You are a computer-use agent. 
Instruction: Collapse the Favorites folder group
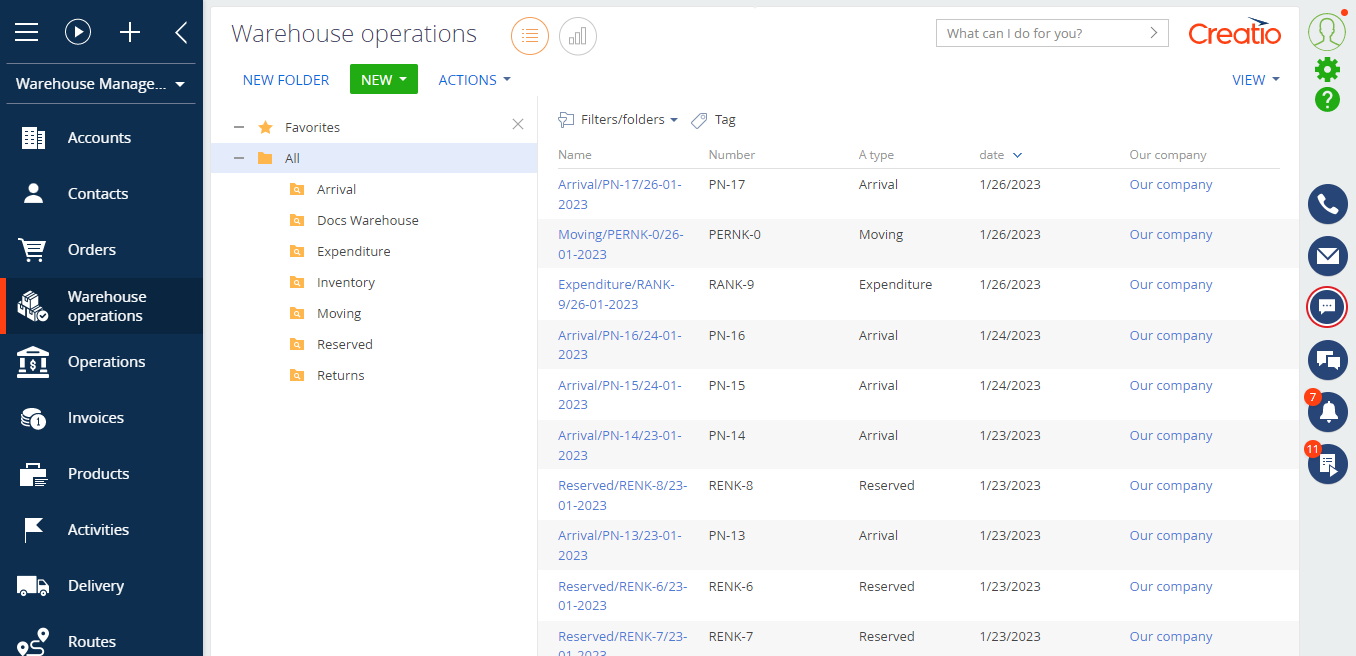tap(239, 127)
